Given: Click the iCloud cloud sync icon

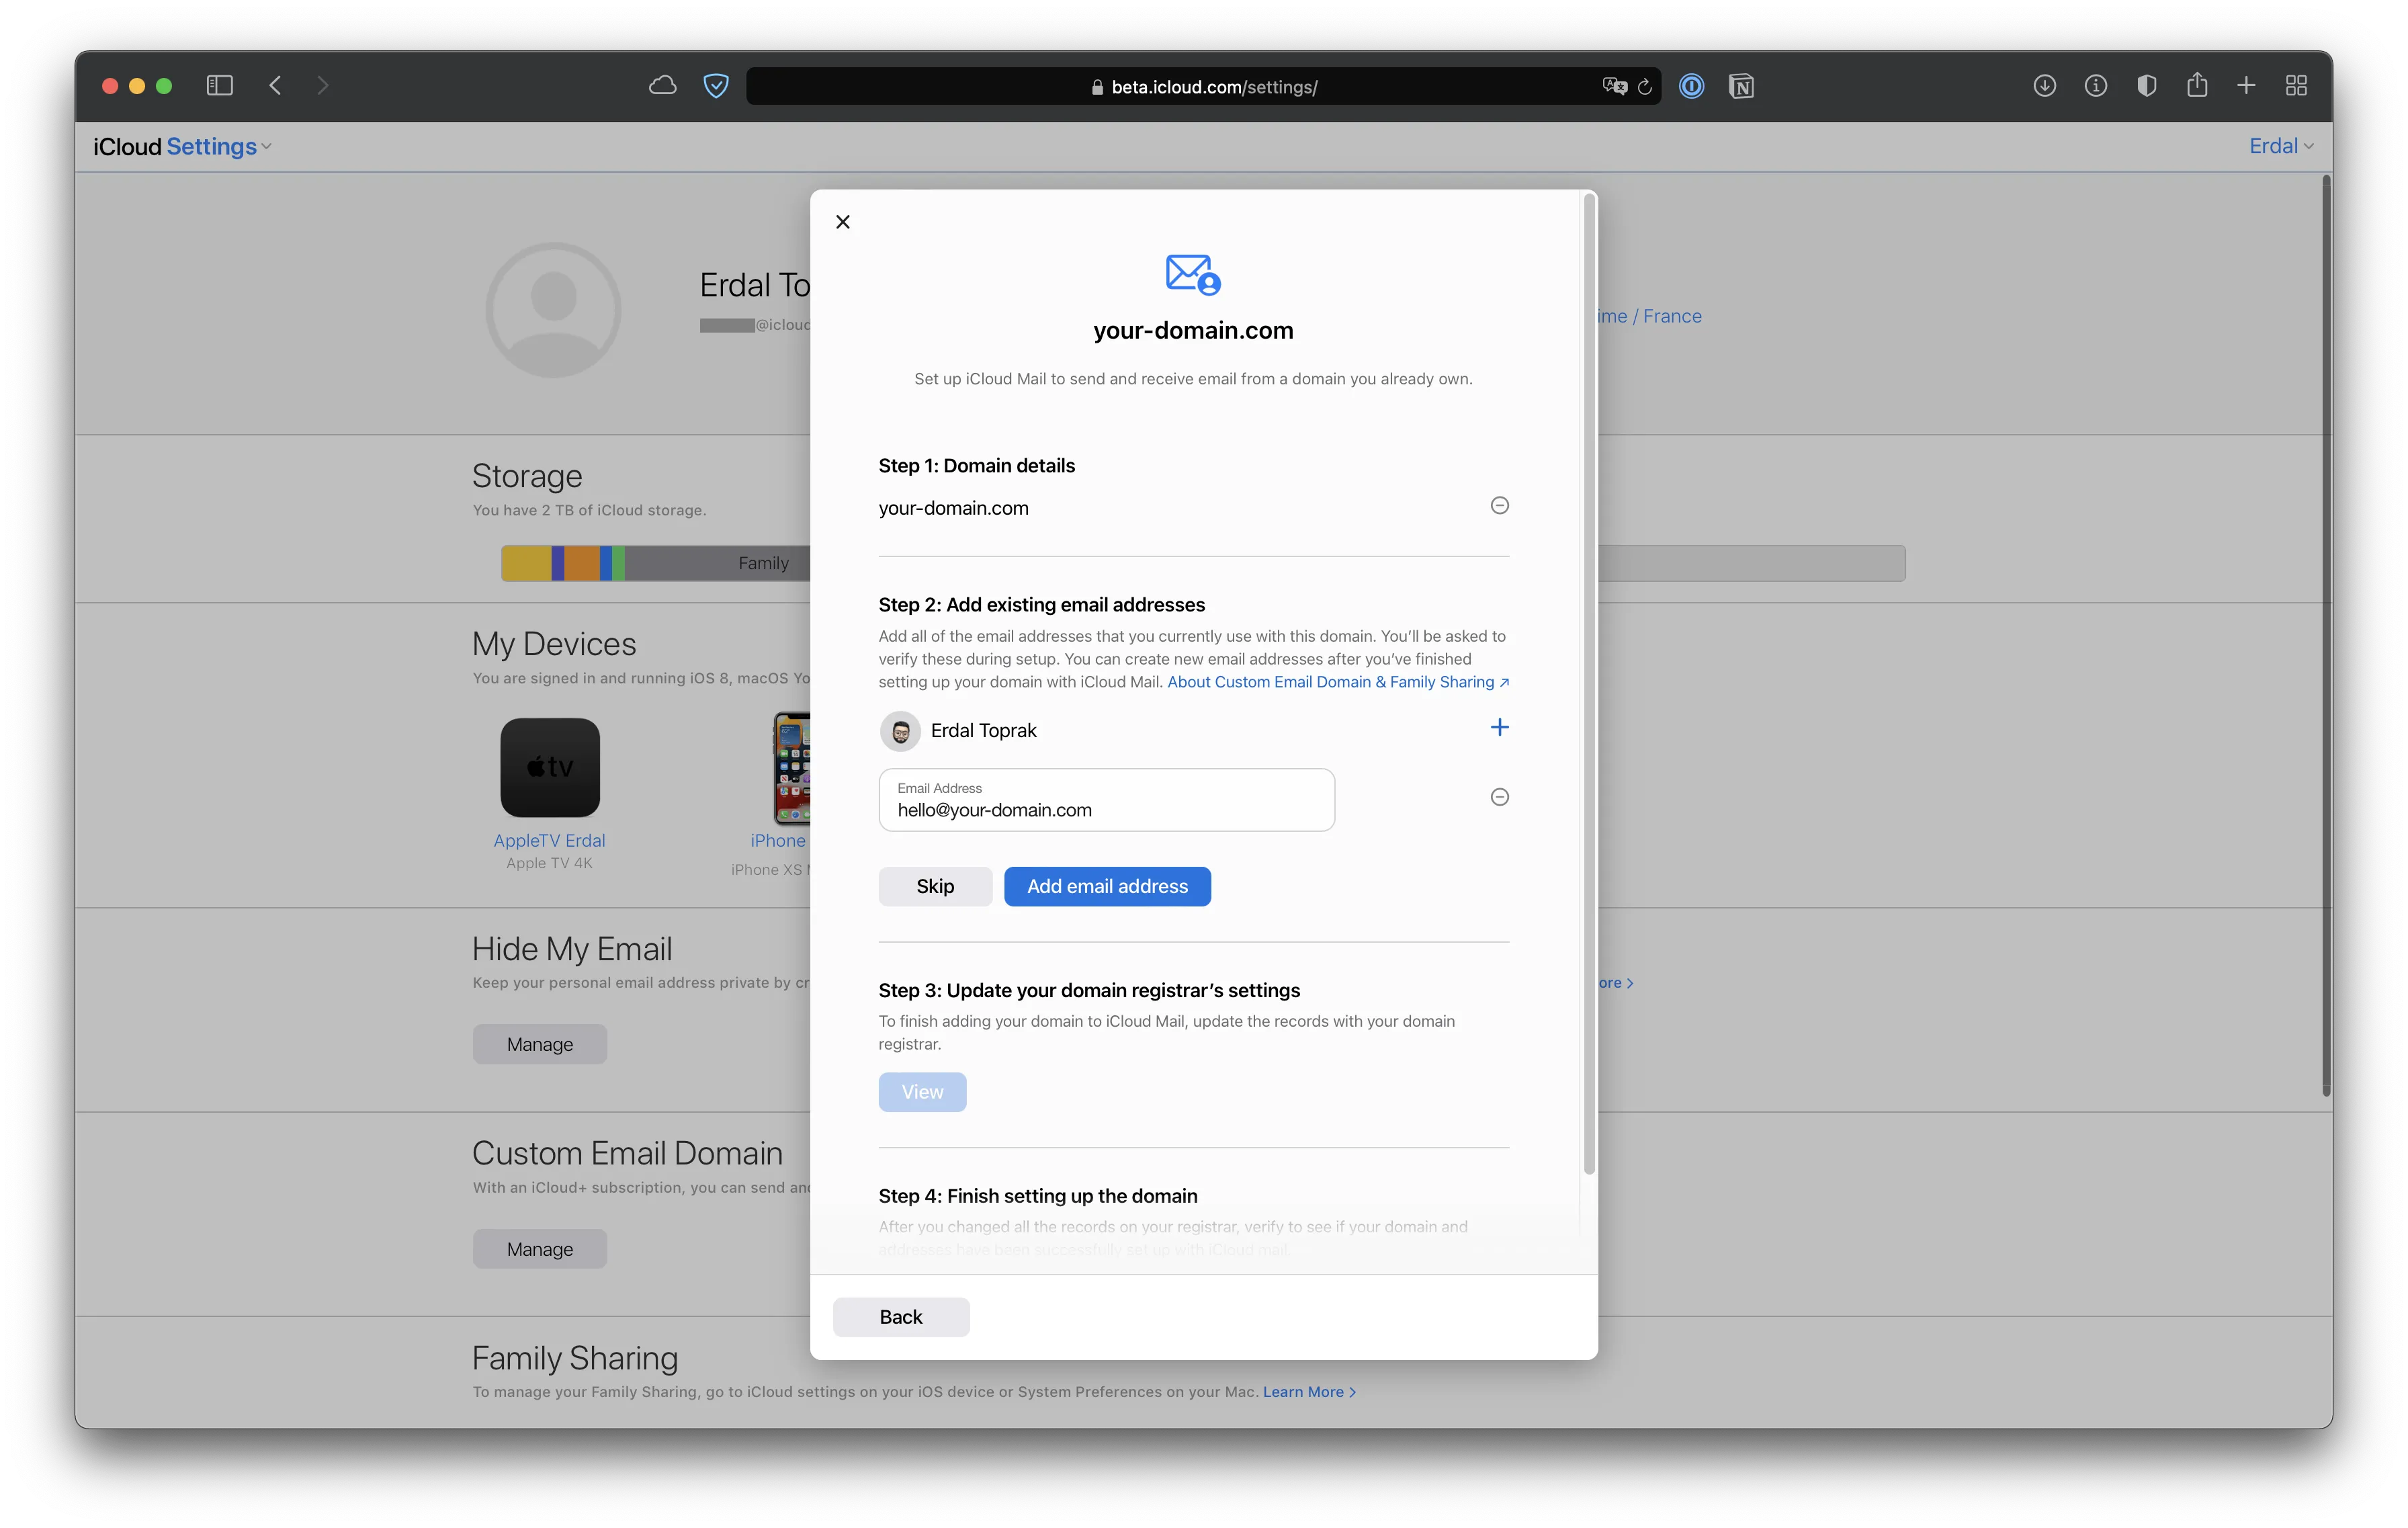Looking at the screenshot, I should (662, 86).
